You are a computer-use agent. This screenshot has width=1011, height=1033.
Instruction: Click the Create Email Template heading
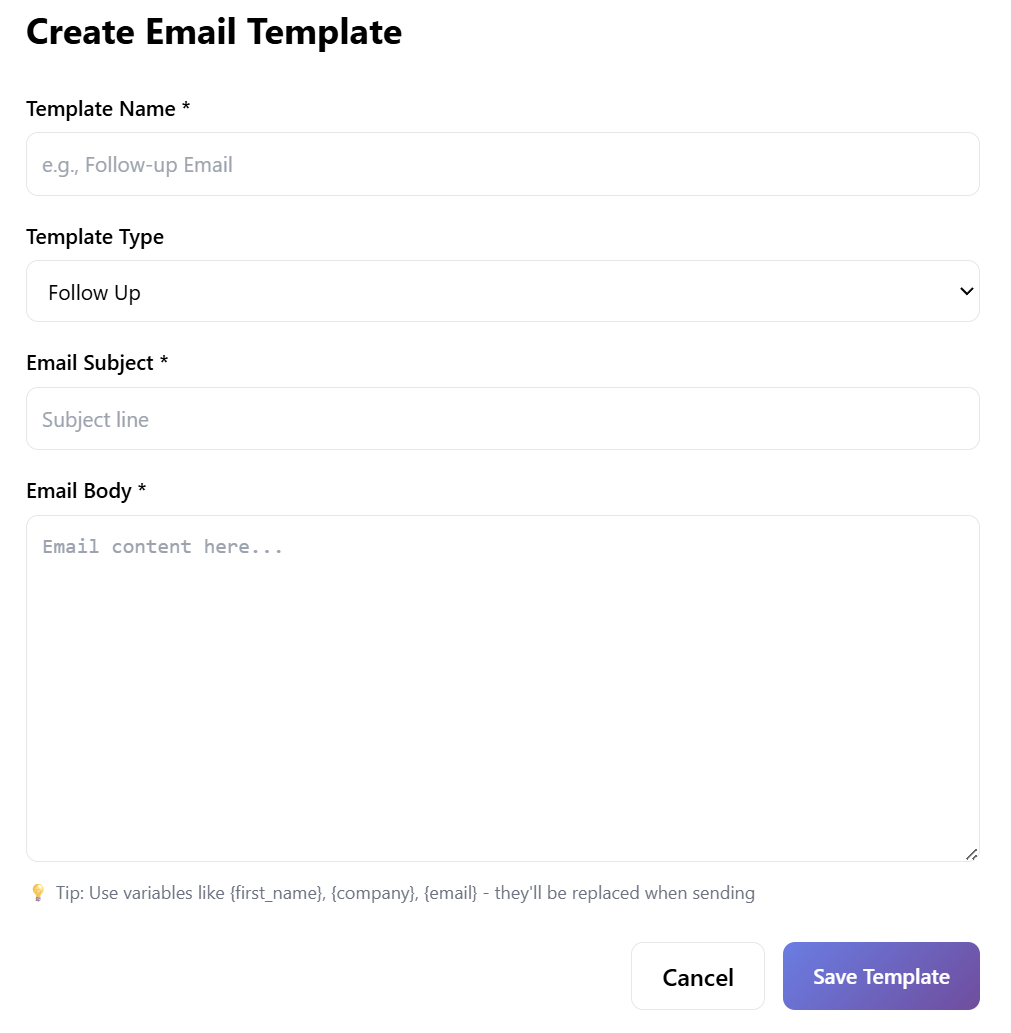[x=214, y=32]
